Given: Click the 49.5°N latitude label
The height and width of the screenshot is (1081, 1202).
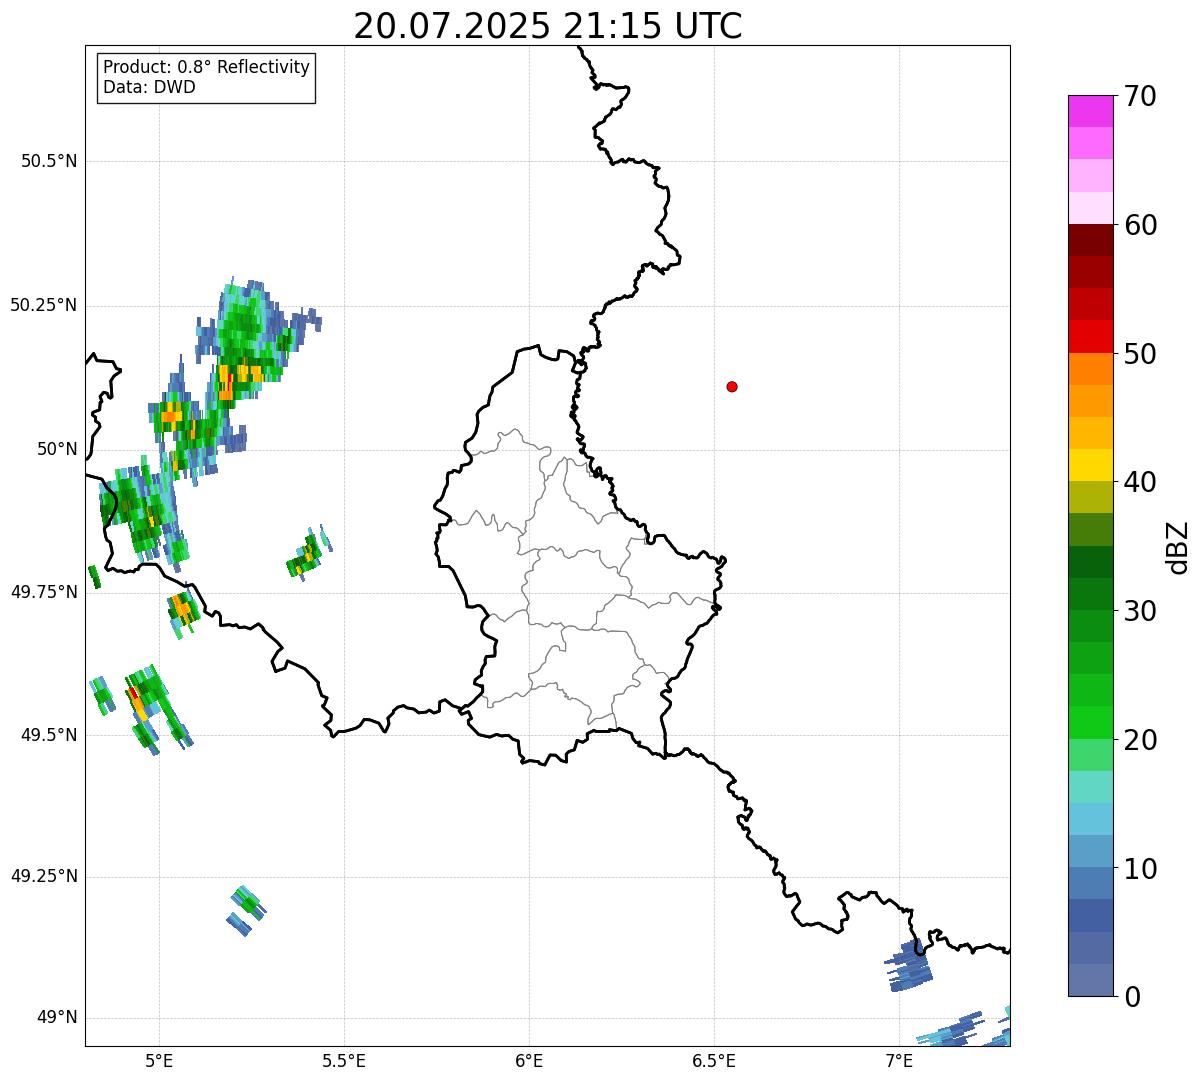Looking at the screenshot, I should [49, 735].
